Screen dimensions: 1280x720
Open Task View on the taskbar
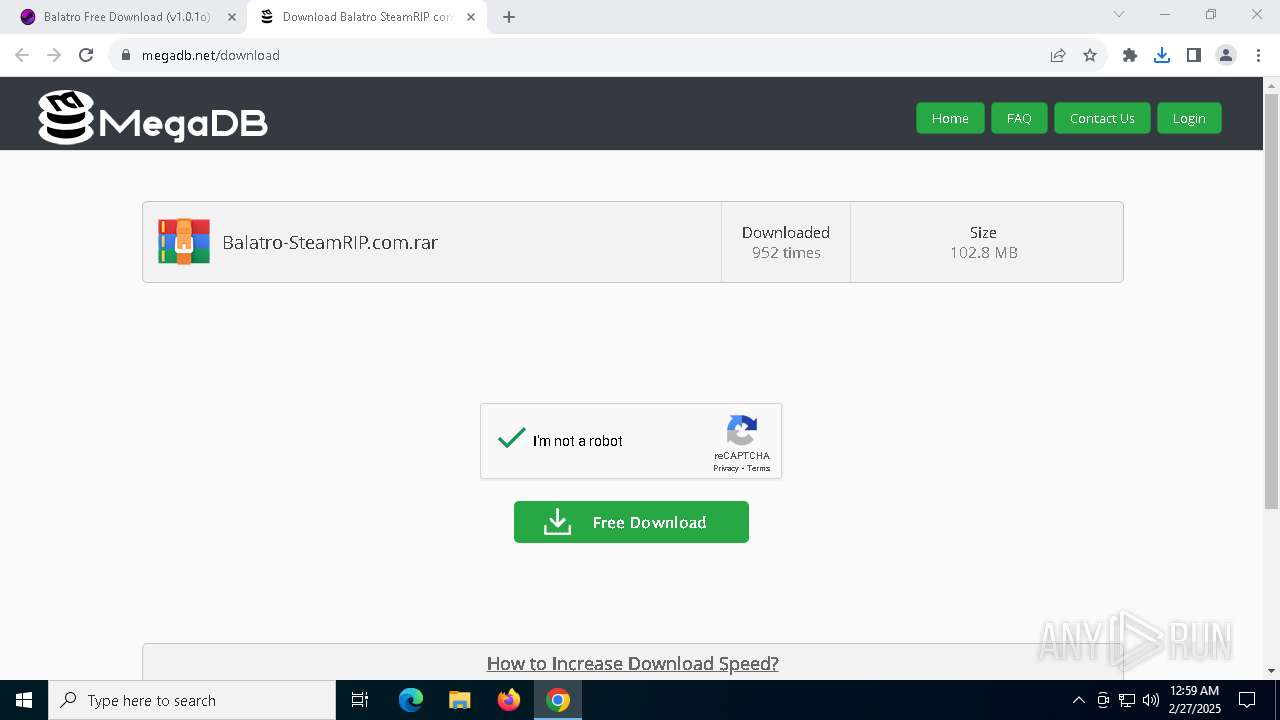tap(360, 700)
